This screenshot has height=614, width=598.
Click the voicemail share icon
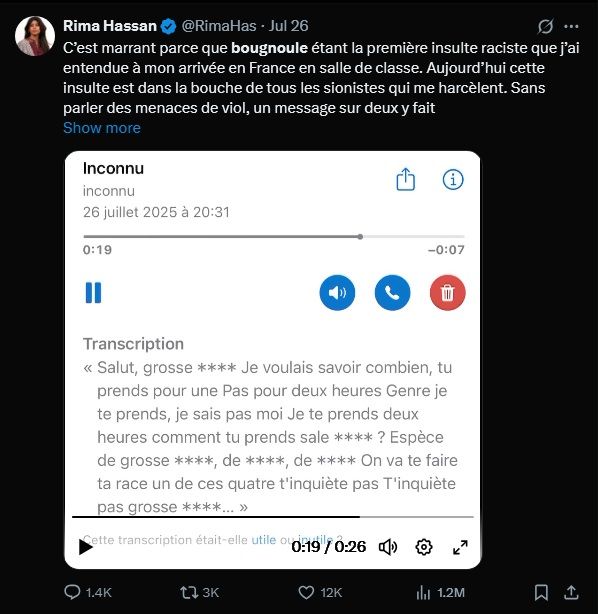(x=405, y=179)
